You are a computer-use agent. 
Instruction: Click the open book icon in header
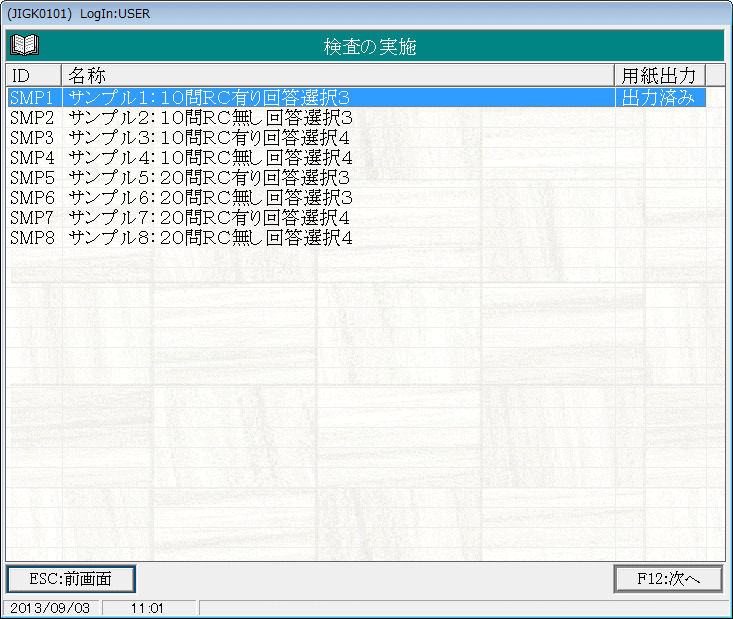[x=24, y=45]
